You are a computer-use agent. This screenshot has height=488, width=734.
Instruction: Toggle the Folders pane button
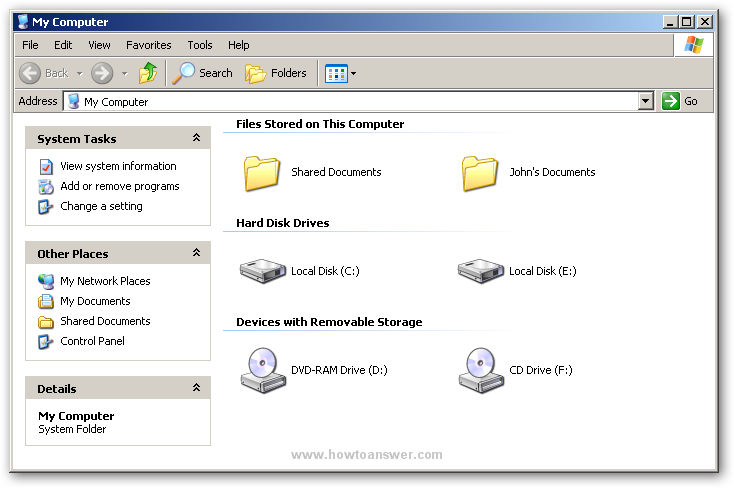click(276, 74)
